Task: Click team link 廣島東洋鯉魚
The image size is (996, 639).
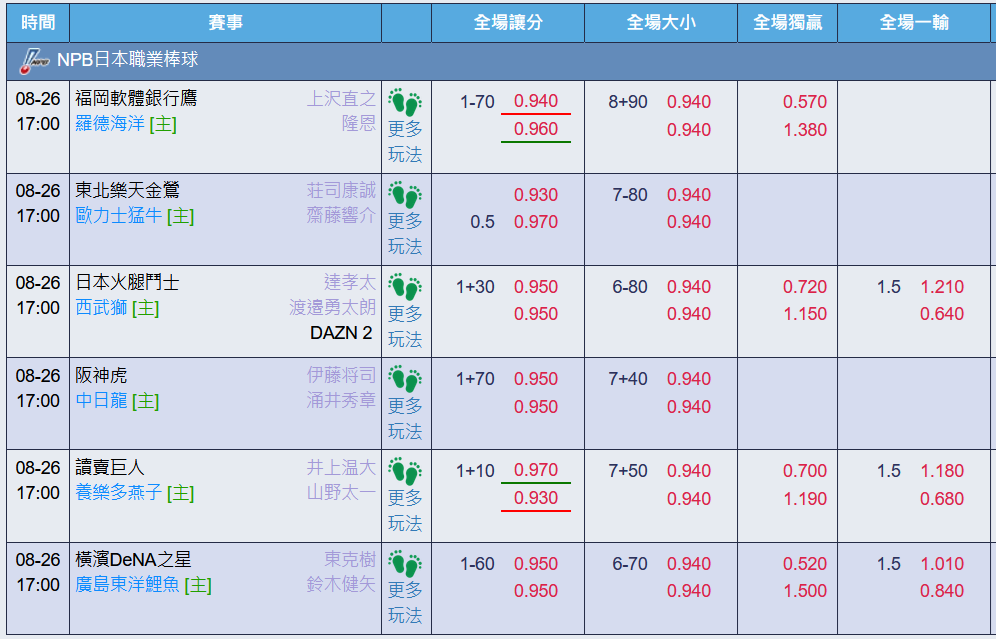Action: pos(127,585)
